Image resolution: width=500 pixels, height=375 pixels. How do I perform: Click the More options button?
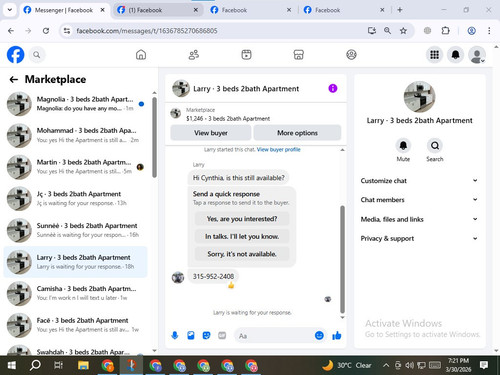click(x=297, y=133)
